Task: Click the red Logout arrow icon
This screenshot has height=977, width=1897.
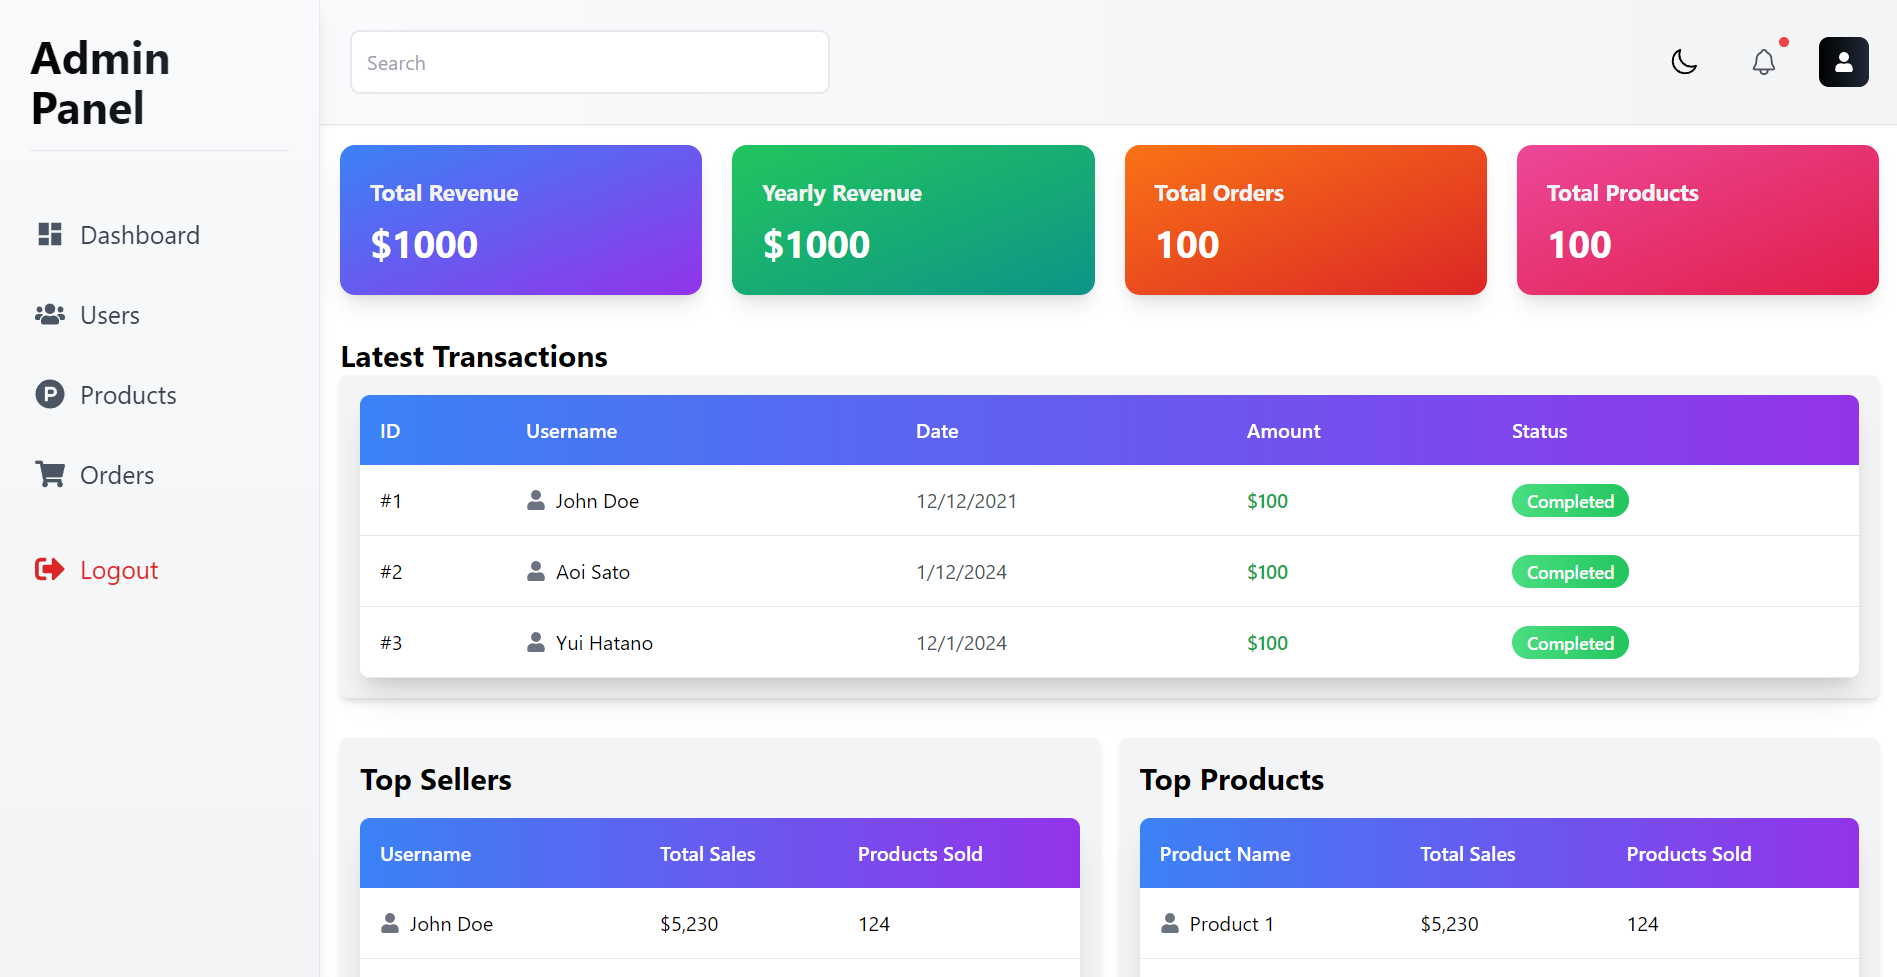Action: (50, 569)
